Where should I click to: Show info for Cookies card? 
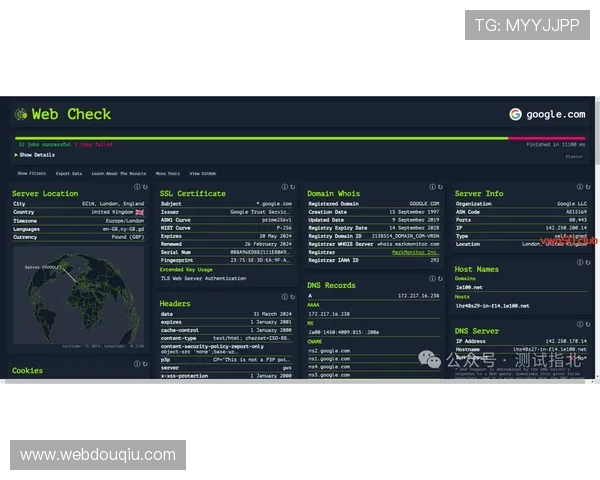(x=136, y=364)
